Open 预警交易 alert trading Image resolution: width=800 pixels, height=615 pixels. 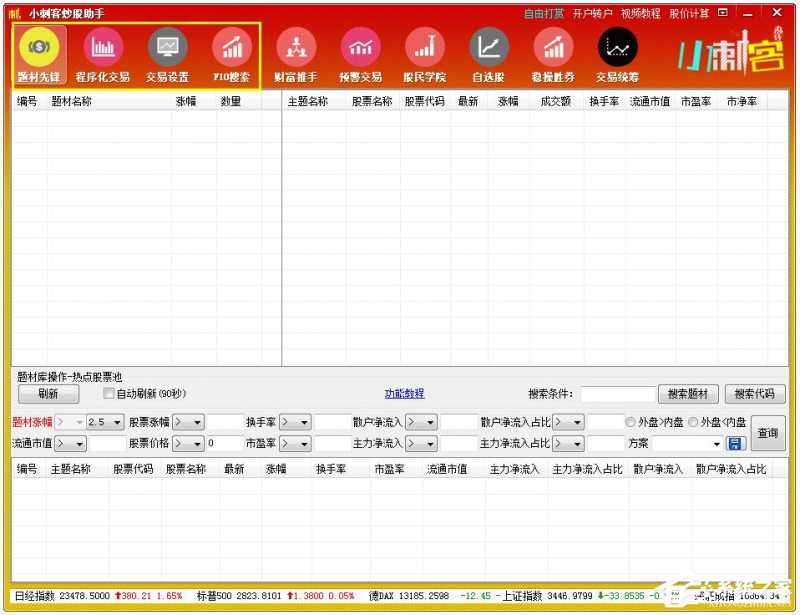(361, 50)
